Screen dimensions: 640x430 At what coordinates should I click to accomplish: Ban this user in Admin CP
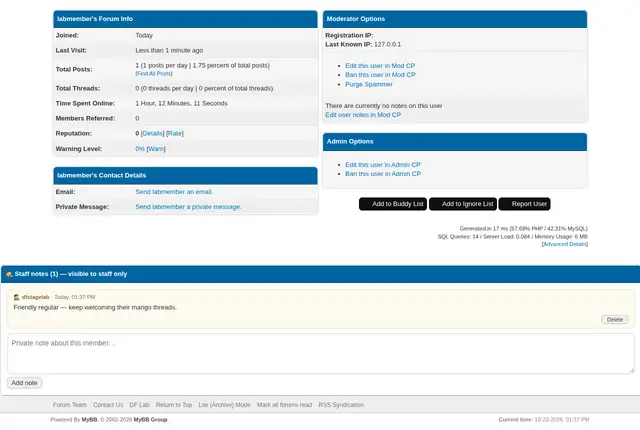point(383,174)
